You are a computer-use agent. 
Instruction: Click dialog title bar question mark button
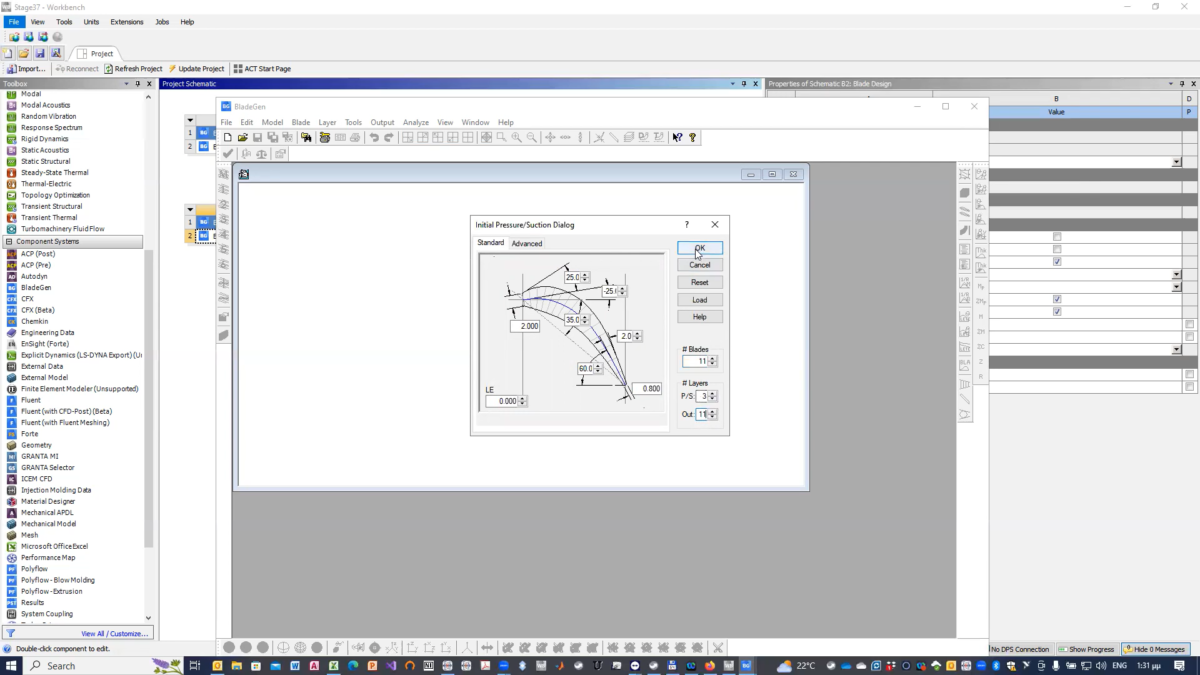686,225
